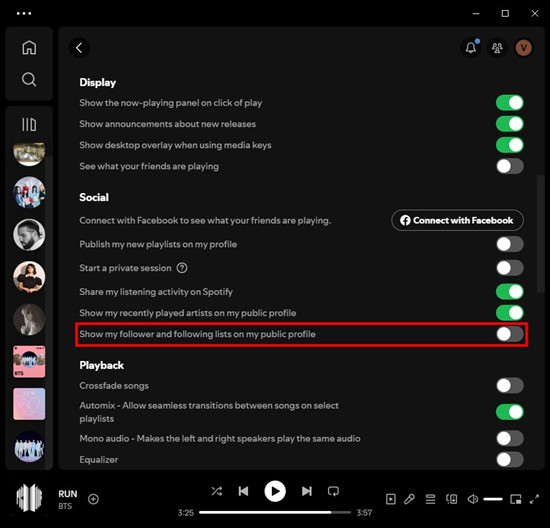Screen dimensions: 550x528
Task: Open woman in black dress artist thumbnail
Action: point(29,277)
